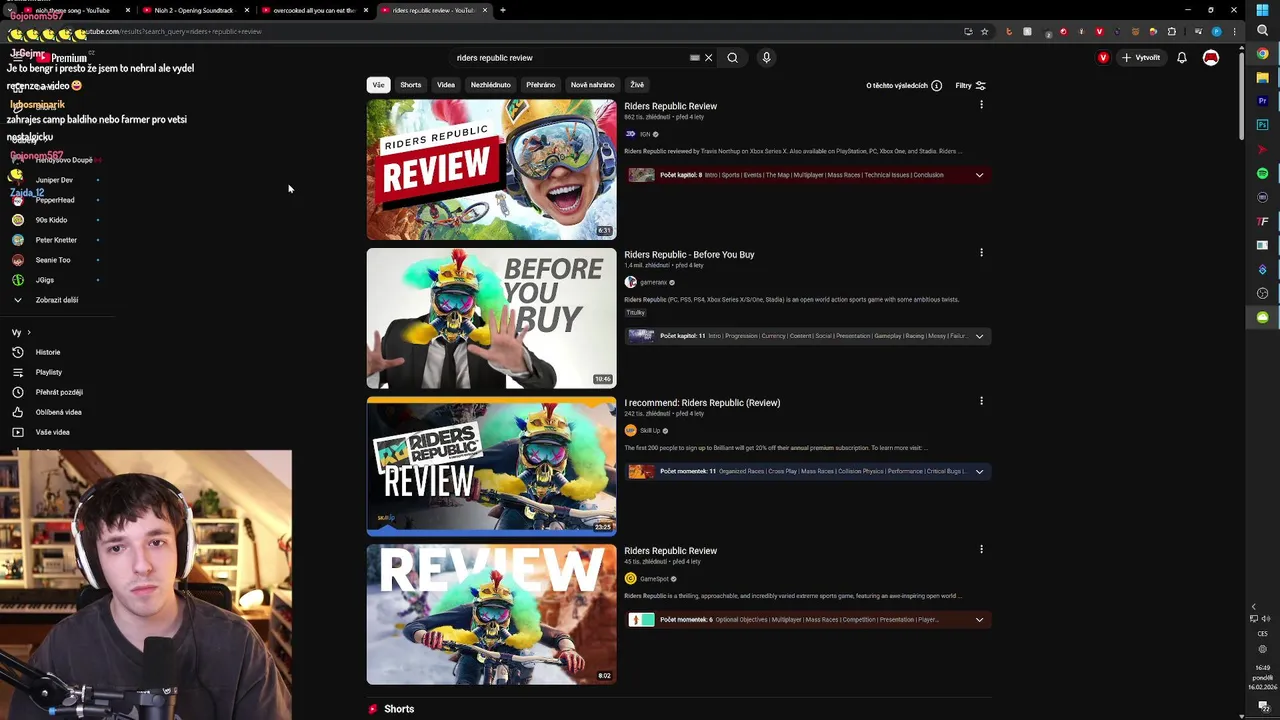Open the on-screen keyboard icon in search box
Viewport: 1280px width, 720px height.
(x=695, y=58)
